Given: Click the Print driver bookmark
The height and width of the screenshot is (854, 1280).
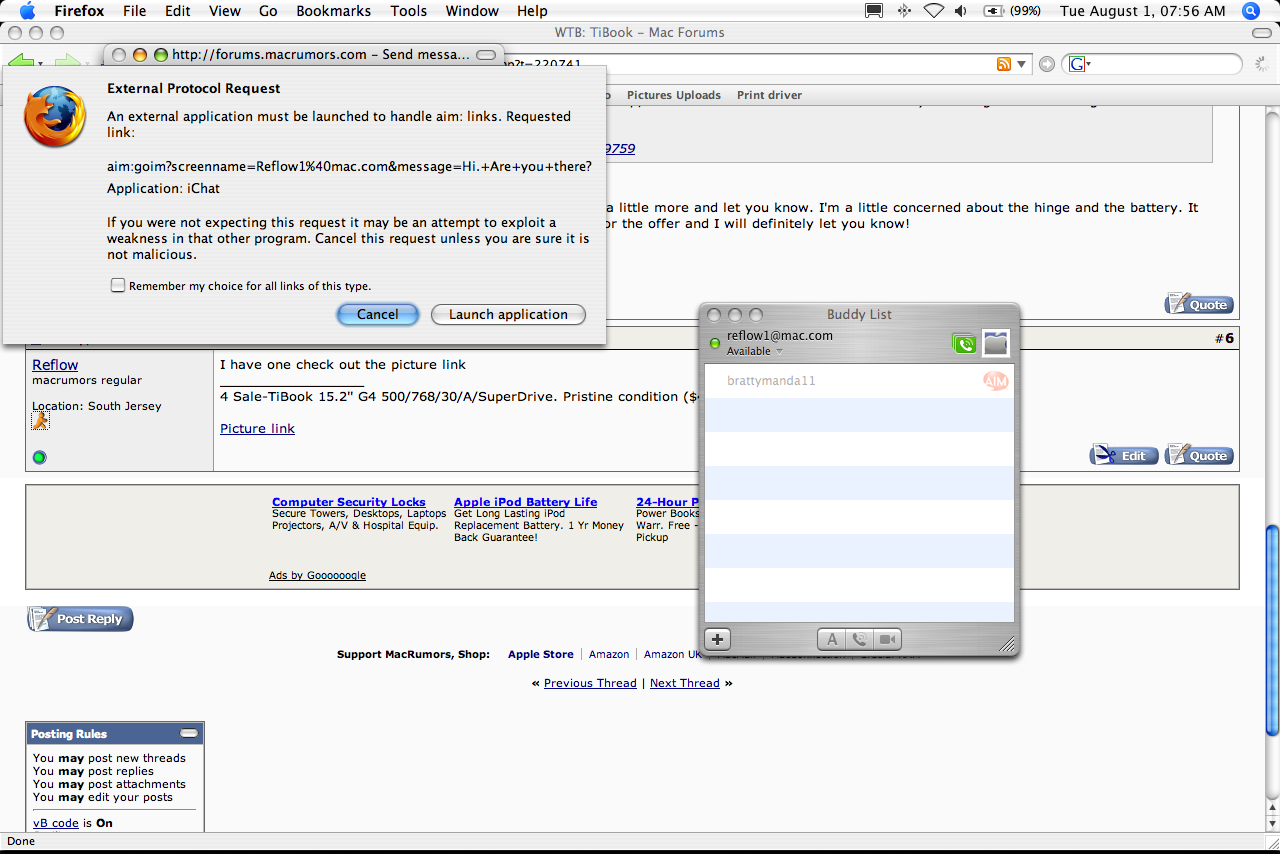Looking at the screenshot, I should 770,95.
